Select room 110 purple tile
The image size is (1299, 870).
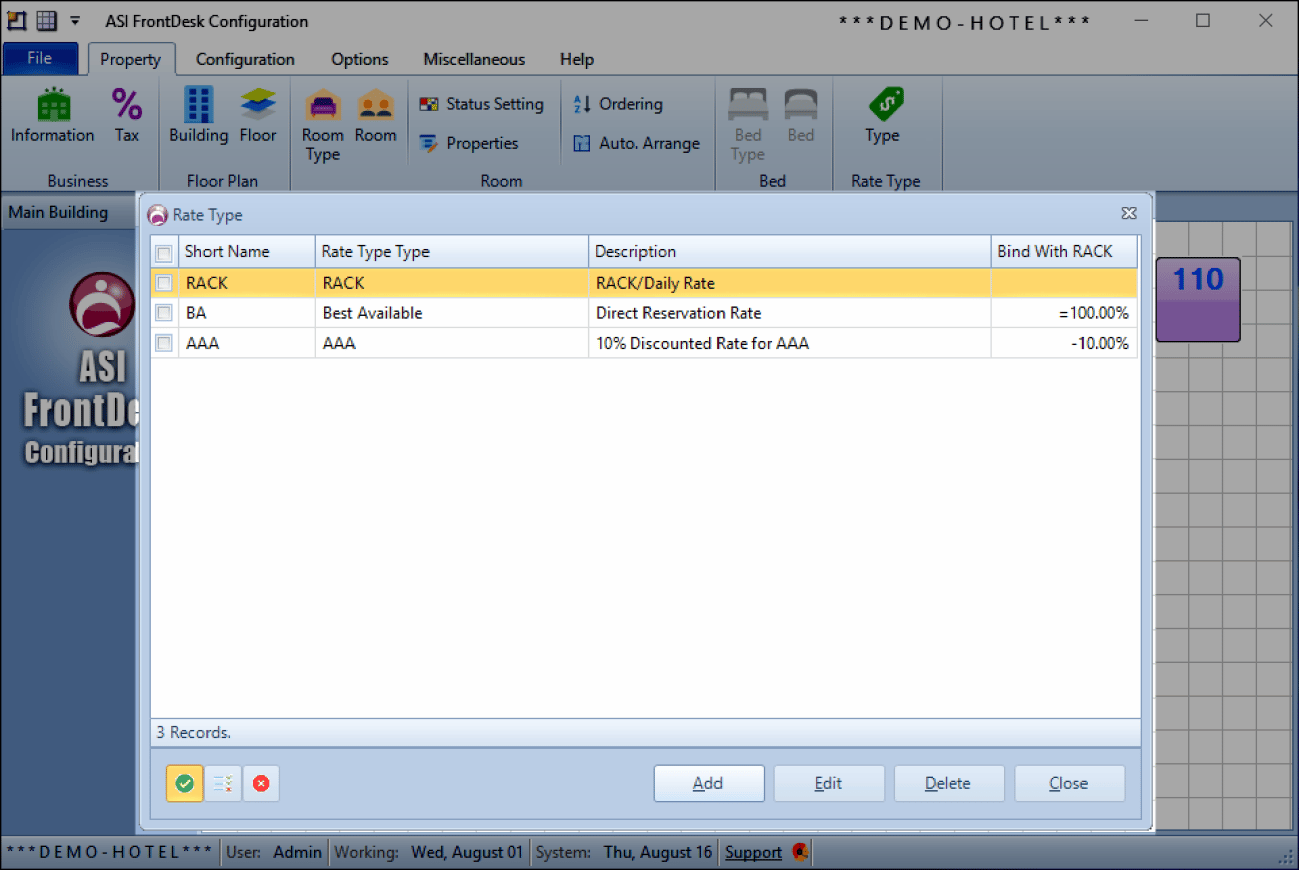click(x=1197, y=299)
